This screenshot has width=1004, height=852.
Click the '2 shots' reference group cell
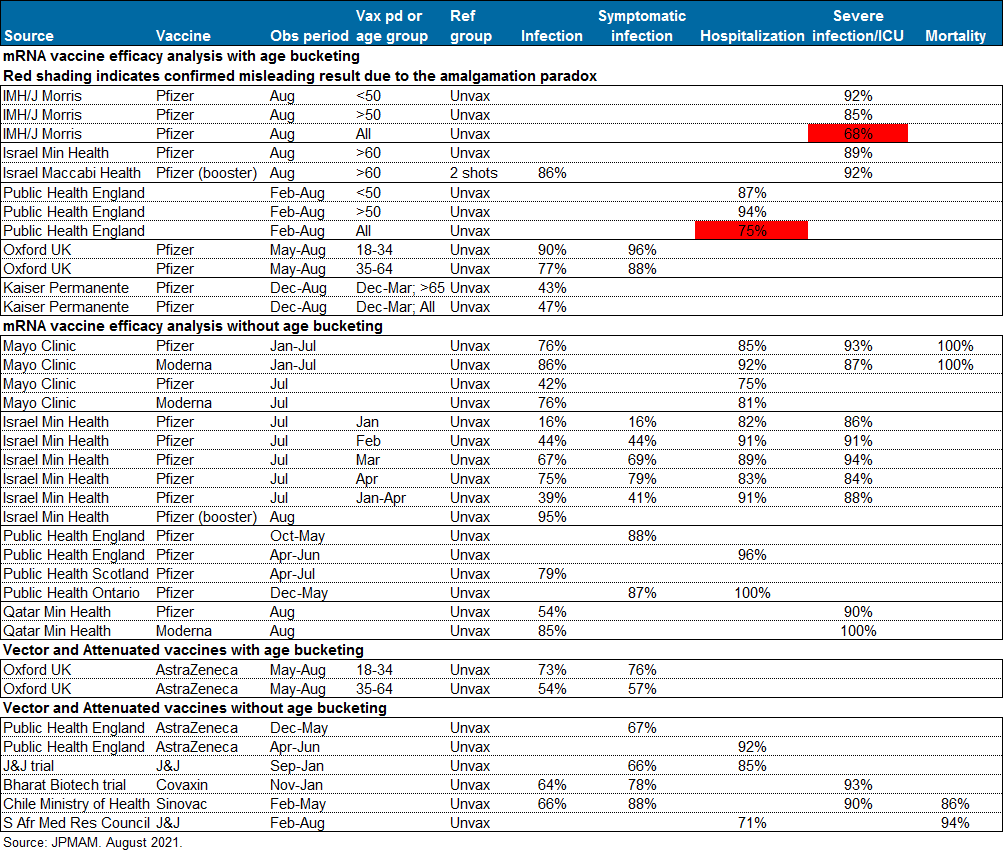[474, 173]
